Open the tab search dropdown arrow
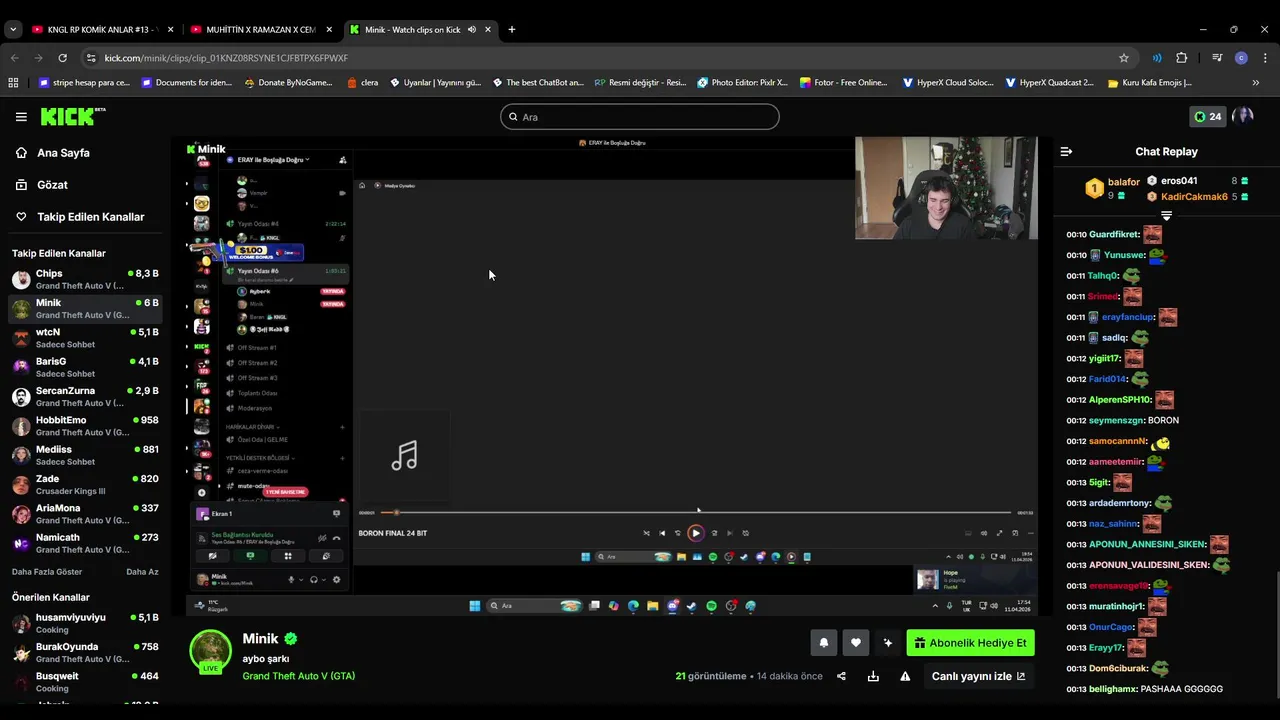Screen dimensions: 1280x720 coord(12,30)
